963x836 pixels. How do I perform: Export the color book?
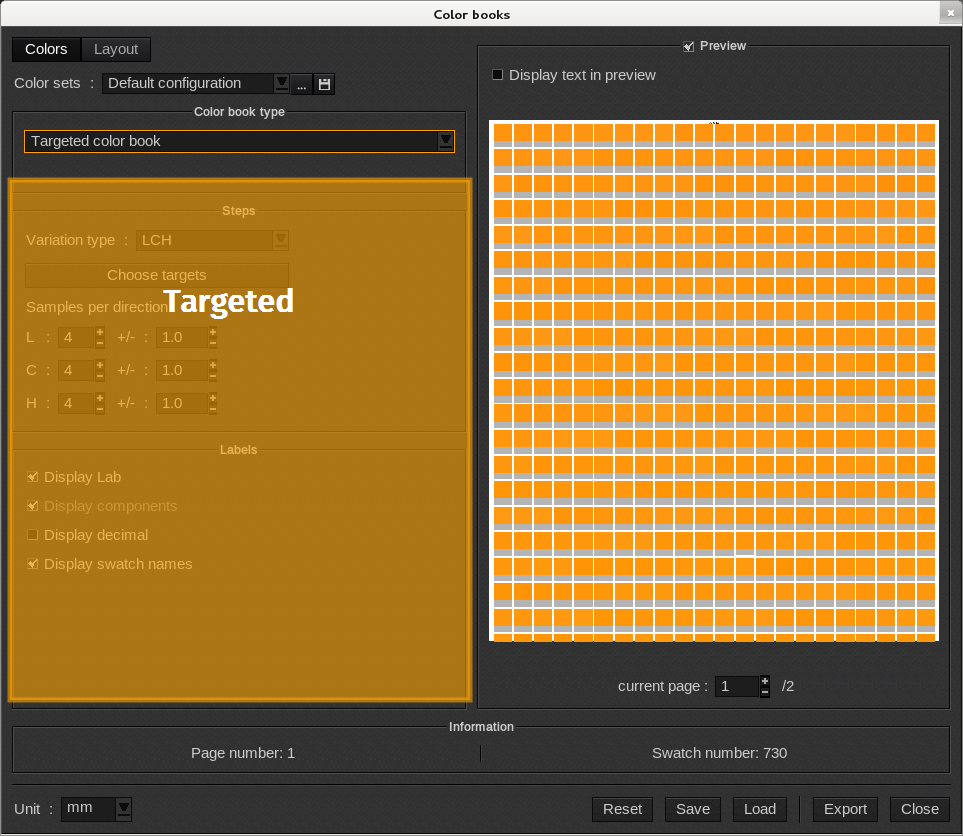844,809
